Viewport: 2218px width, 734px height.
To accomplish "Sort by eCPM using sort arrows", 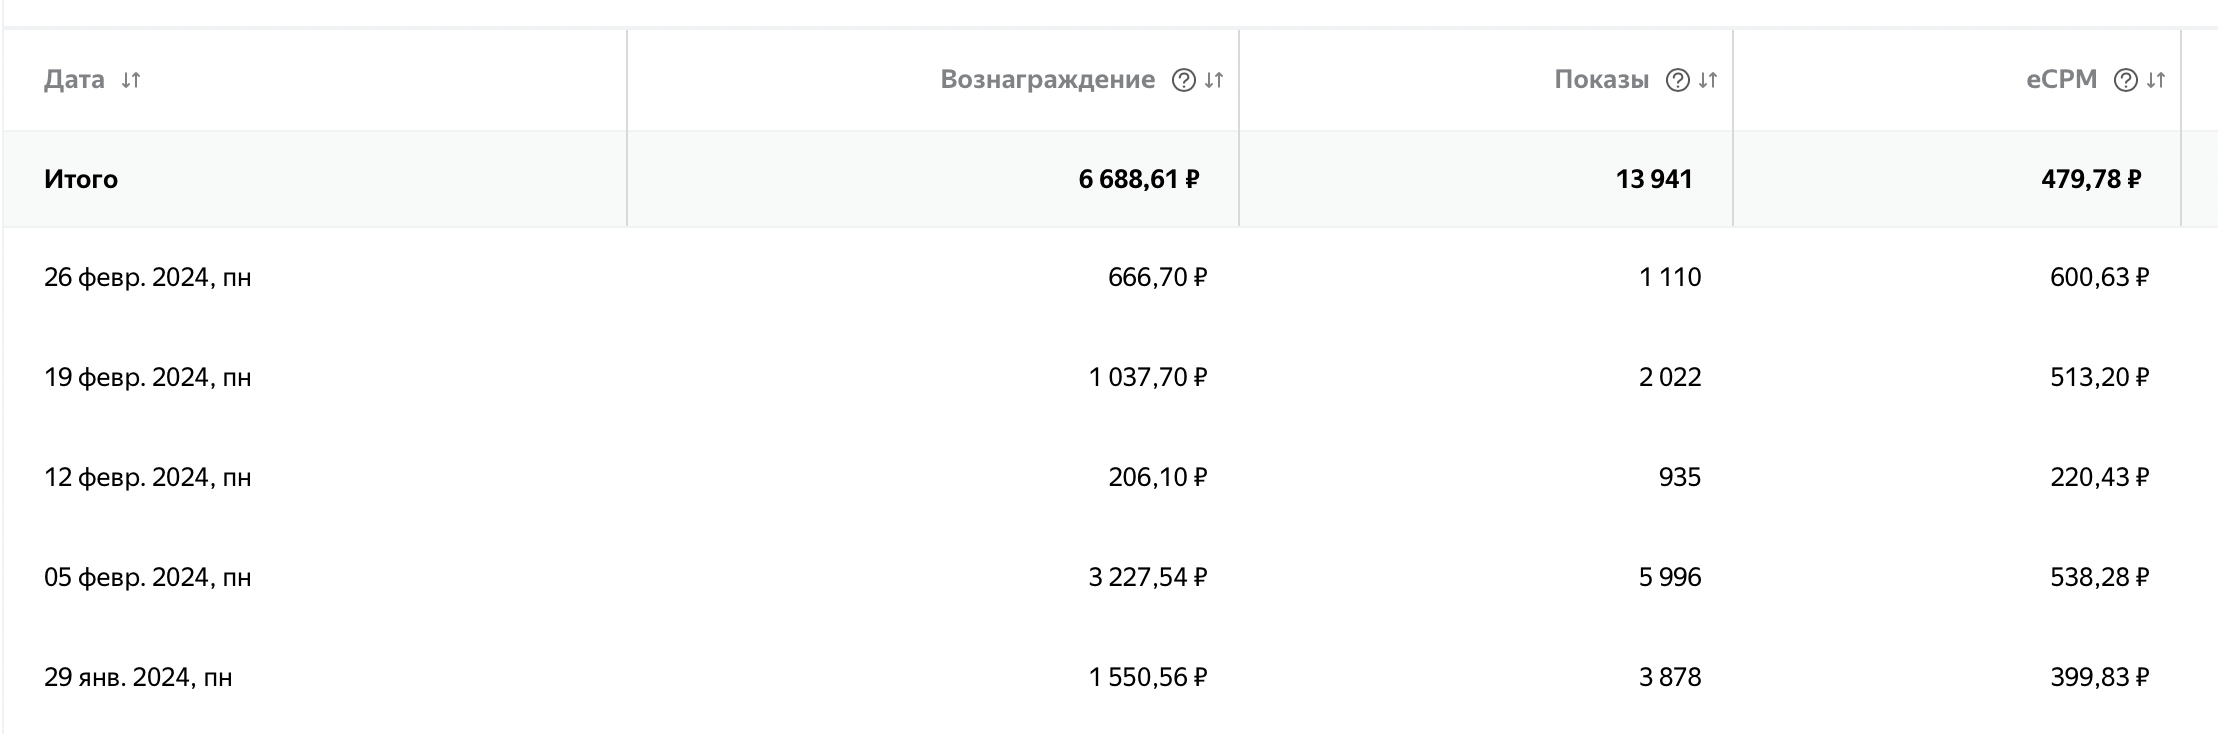I will coord(2156,80).
